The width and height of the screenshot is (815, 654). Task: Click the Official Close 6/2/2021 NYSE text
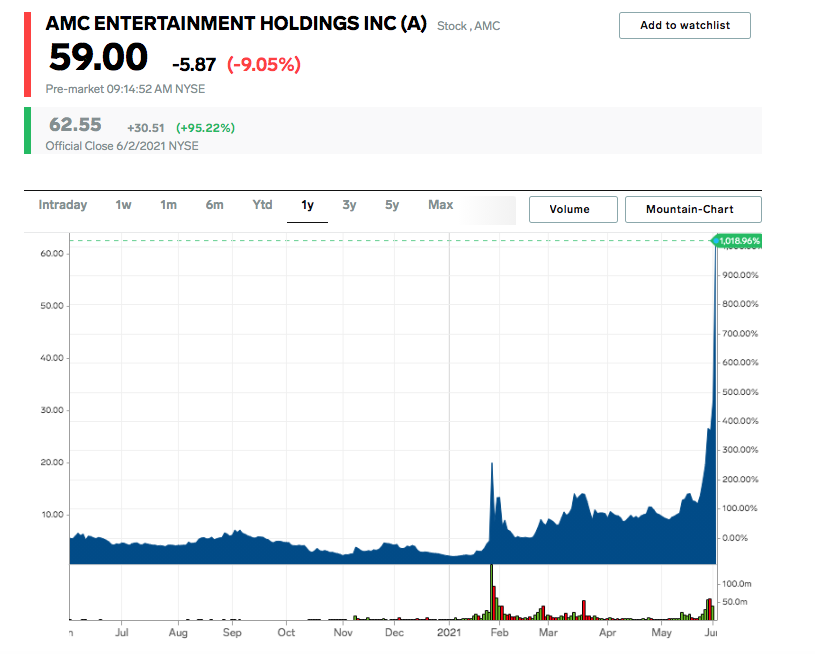coord(122,146)
